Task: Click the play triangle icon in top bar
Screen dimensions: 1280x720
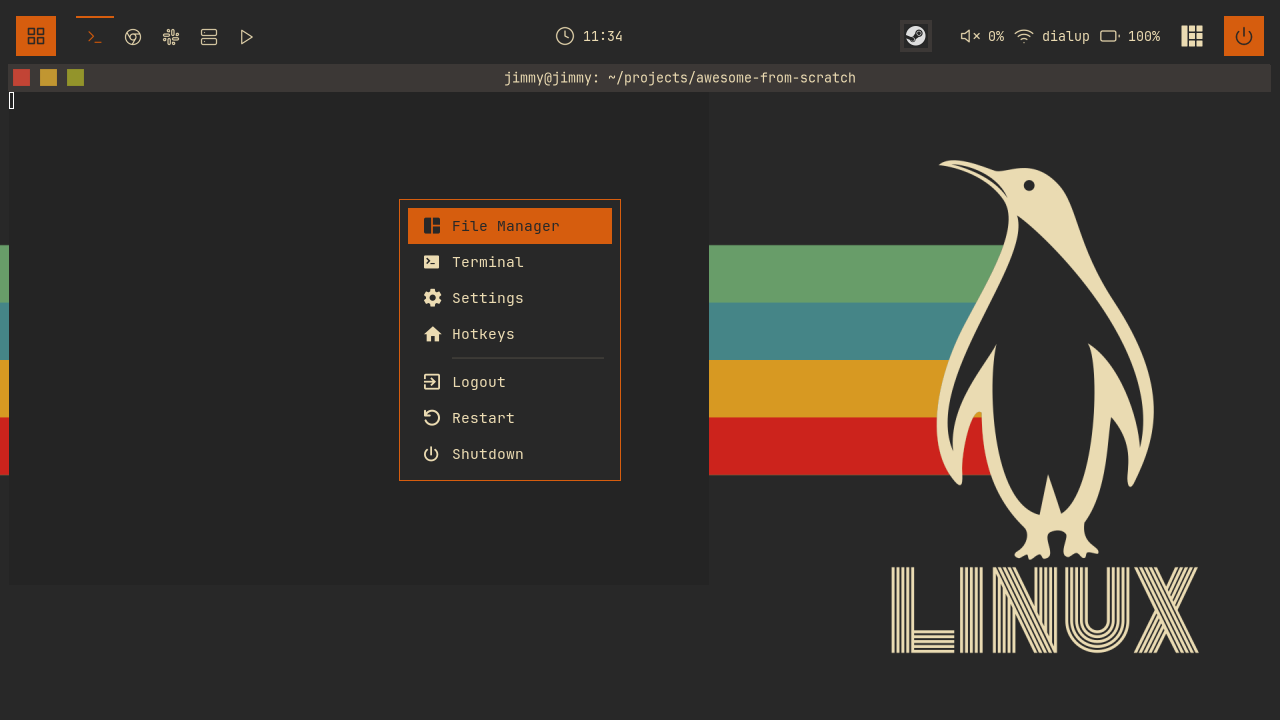Action: [x=247, y=37]
